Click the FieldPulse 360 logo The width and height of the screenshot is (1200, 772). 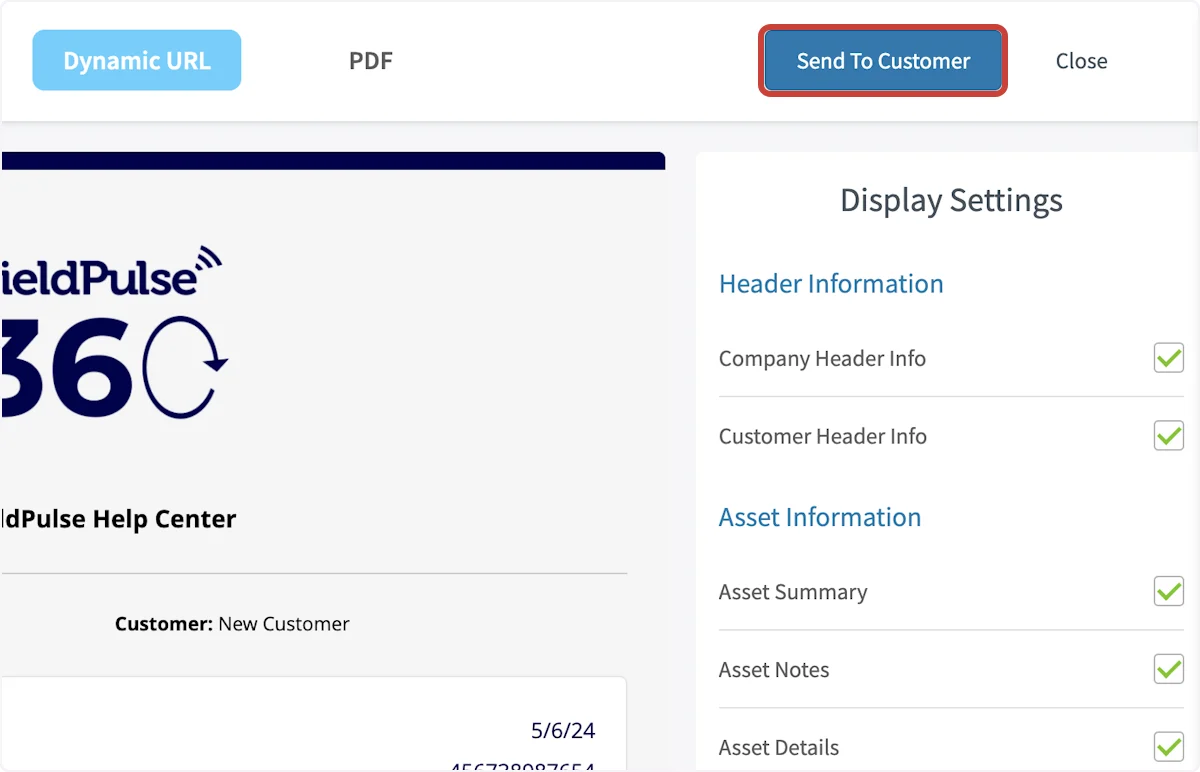pos(115,332)
